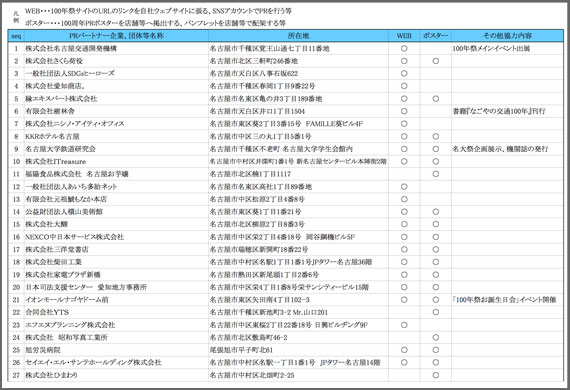
Task: Click the 株式会社ITreasure company name cell
Action: tap(116, 161)
